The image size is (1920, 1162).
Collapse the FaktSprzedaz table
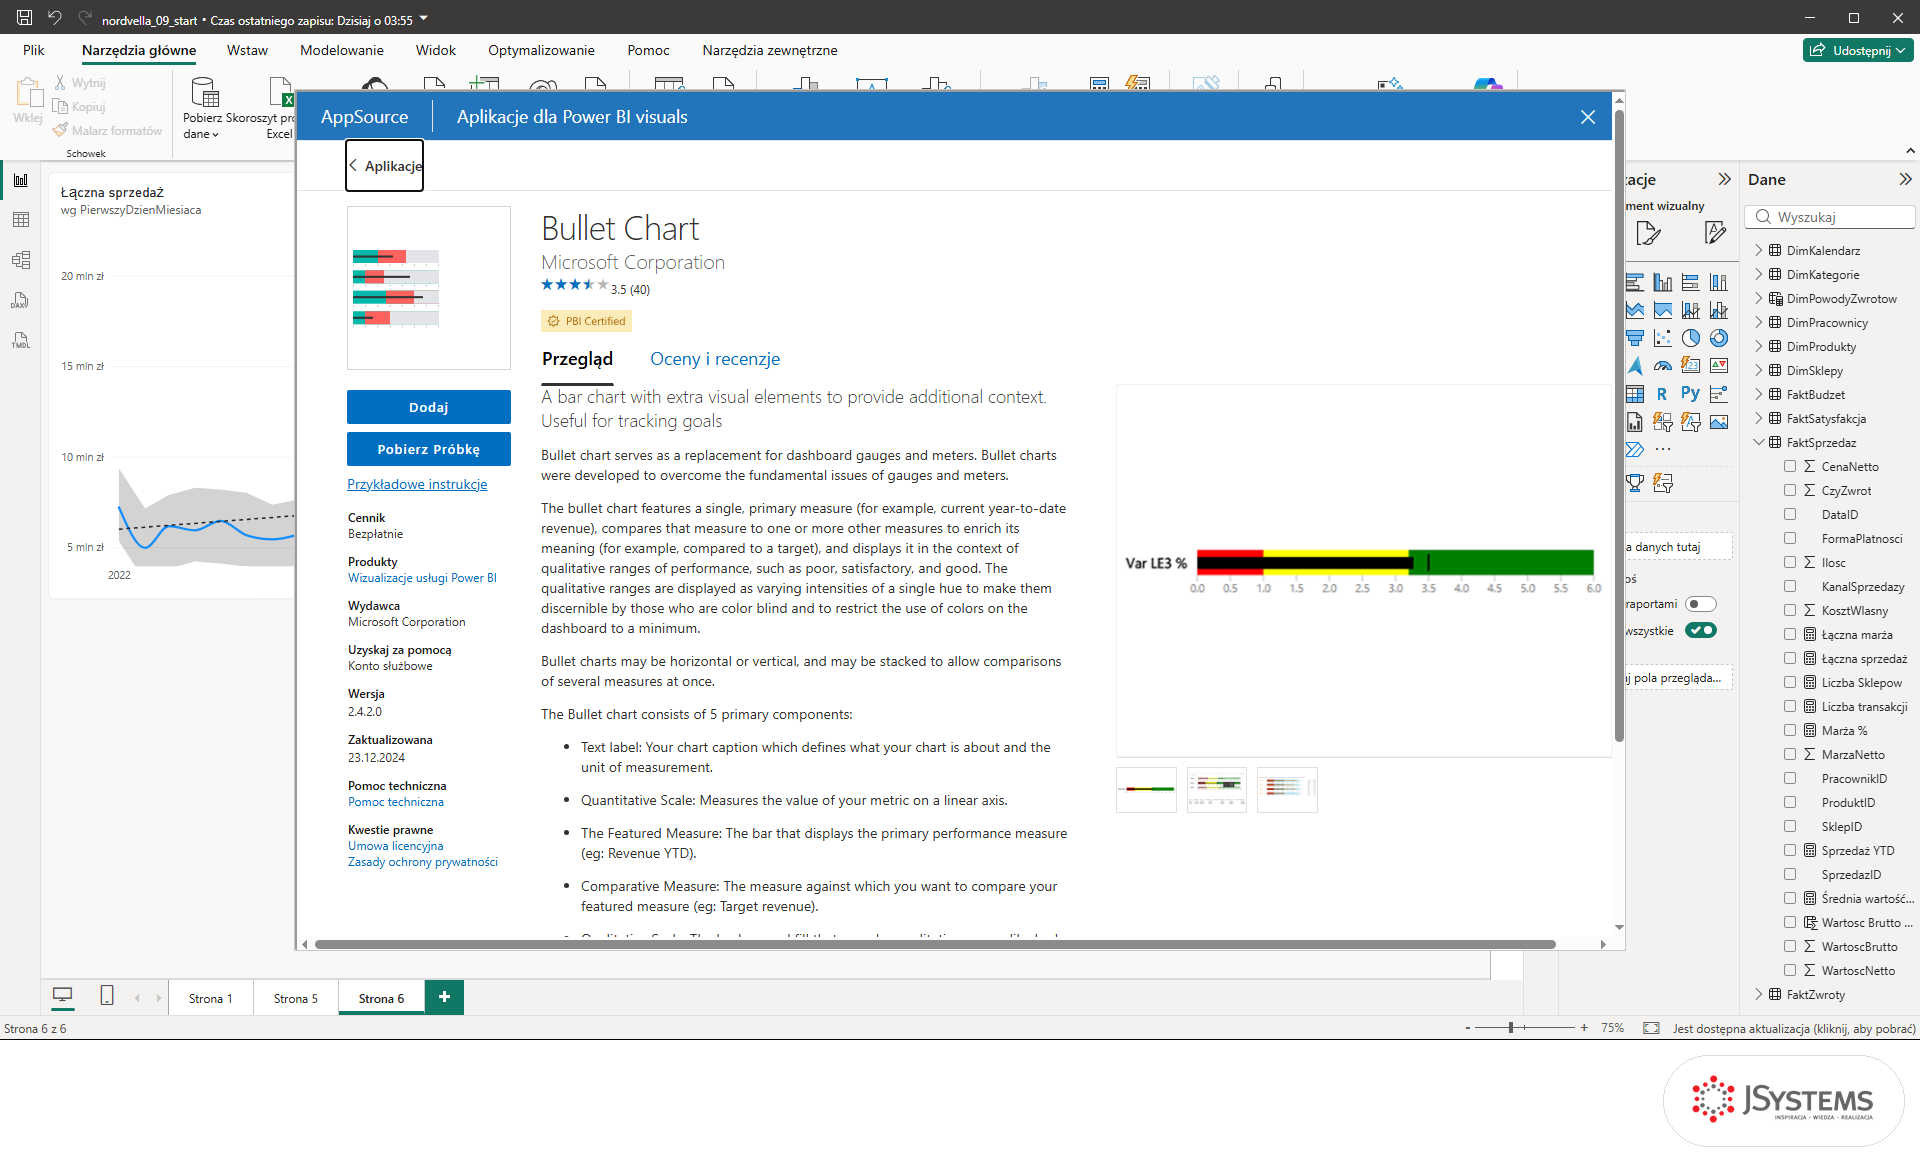pos(1759,443)
